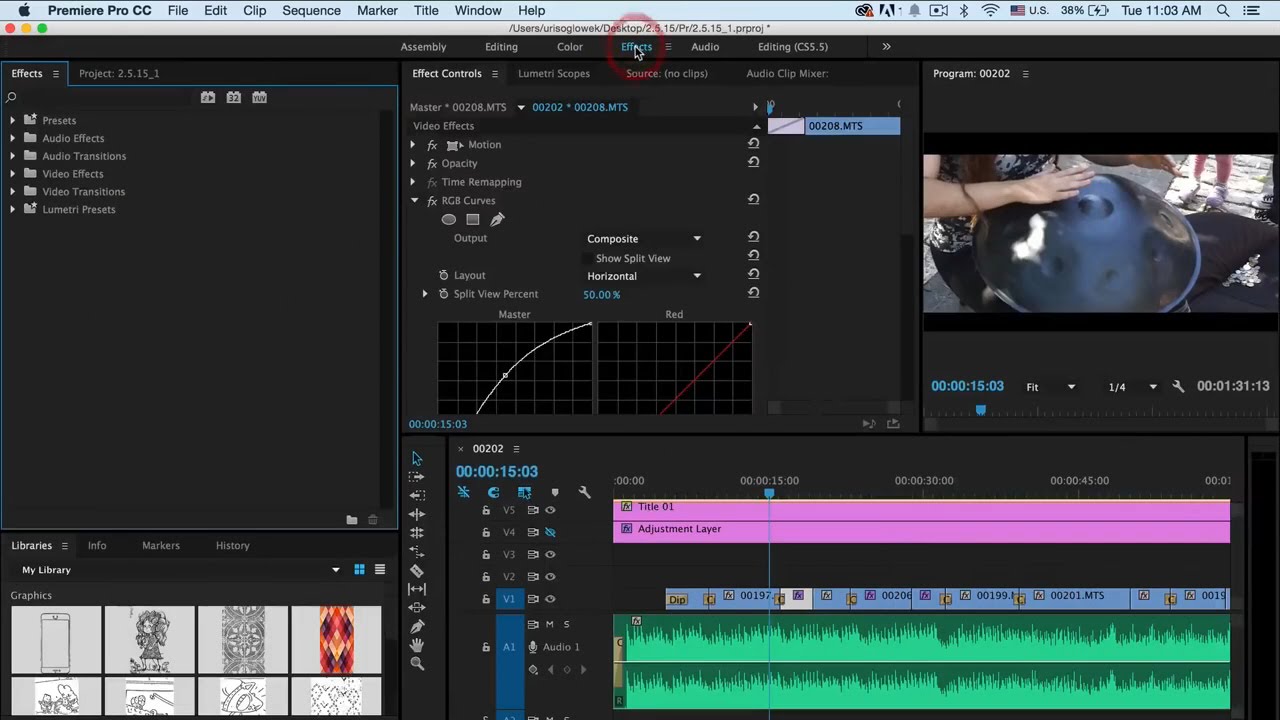Reset the Opacity effect
Image resolution: width=1280 pixels, height=720 pixels.
754,163
